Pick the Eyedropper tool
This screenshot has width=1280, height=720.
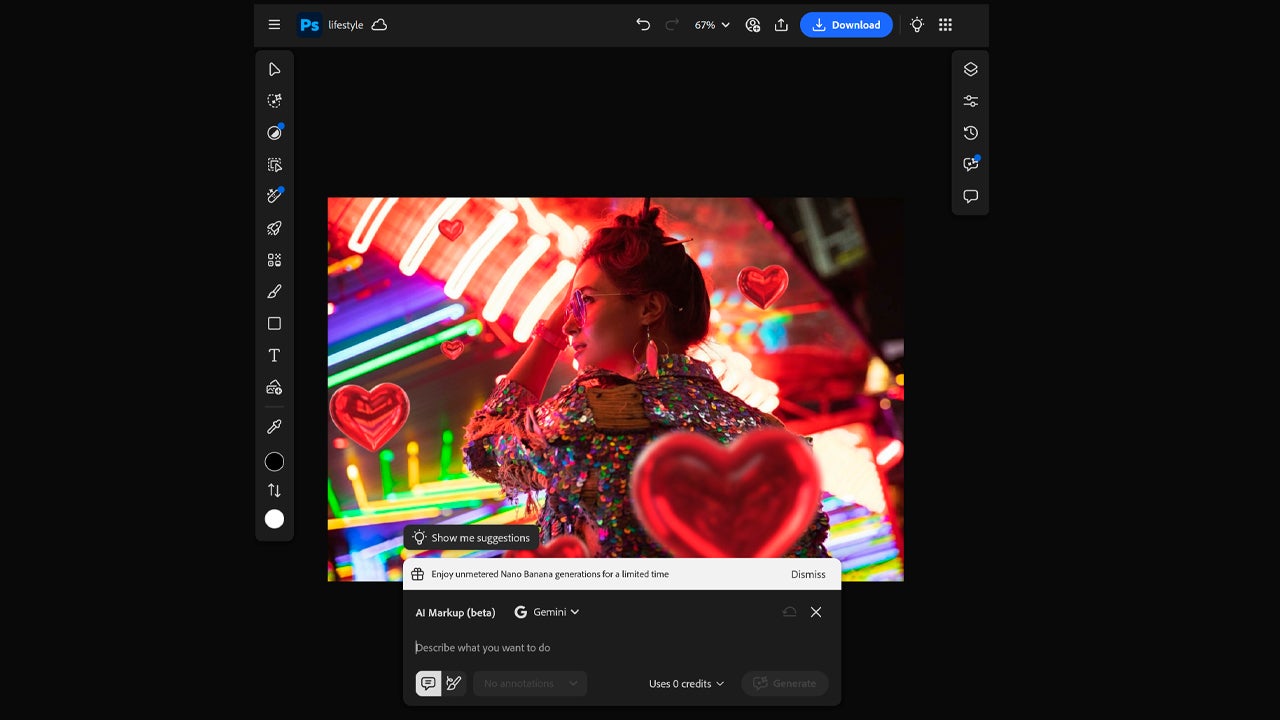pos(274,427)
